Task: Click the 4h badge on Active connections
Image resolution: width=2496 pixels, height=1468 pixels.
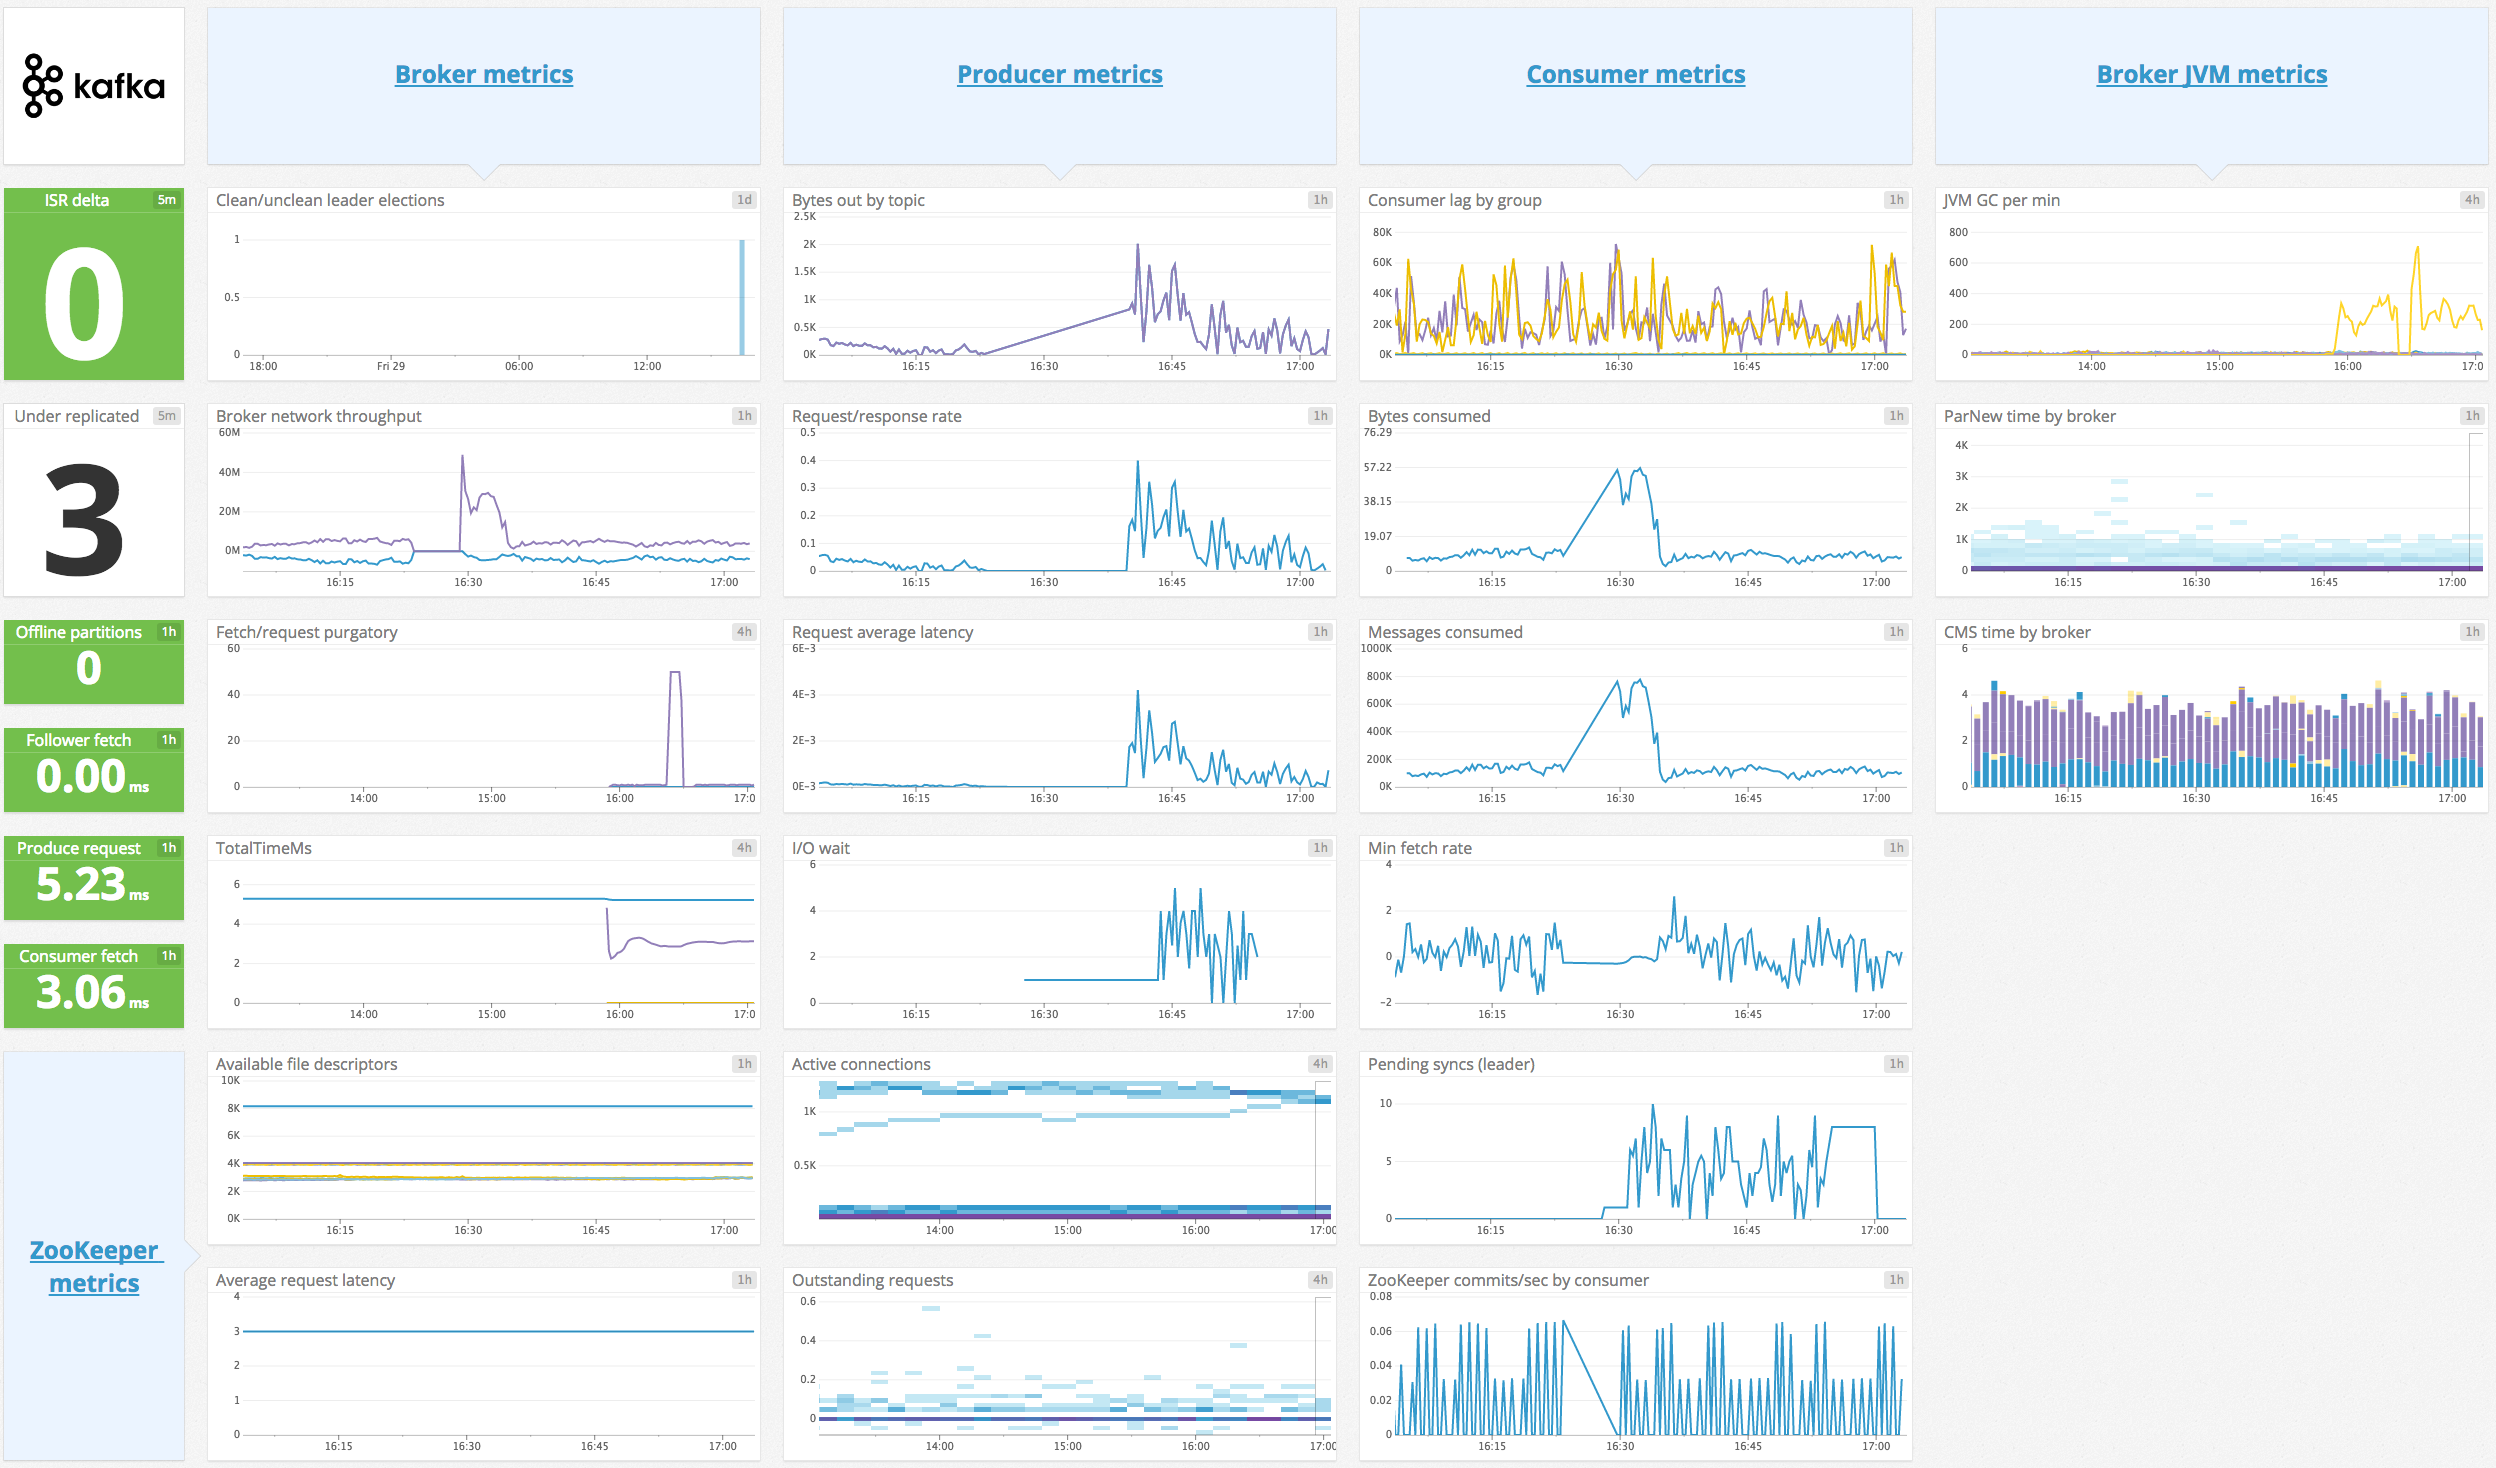Action: coord(1320,1063)
